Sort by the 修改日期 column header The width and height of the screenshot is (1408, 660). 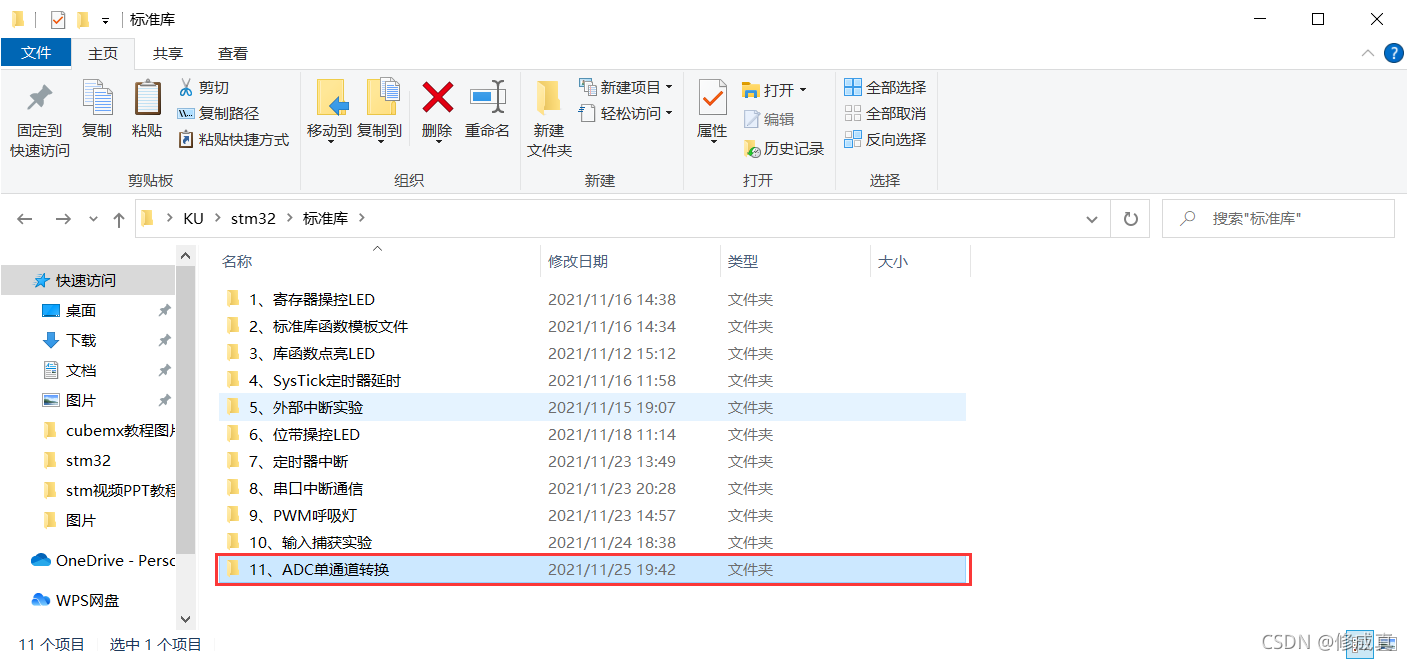577,261
